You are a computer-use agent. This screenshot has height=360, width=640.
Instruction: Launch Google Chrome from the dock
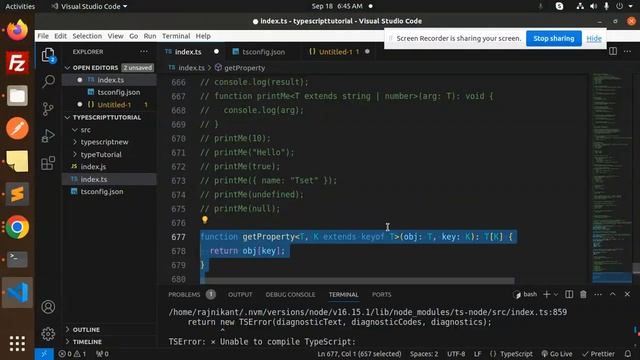point(17,227)
